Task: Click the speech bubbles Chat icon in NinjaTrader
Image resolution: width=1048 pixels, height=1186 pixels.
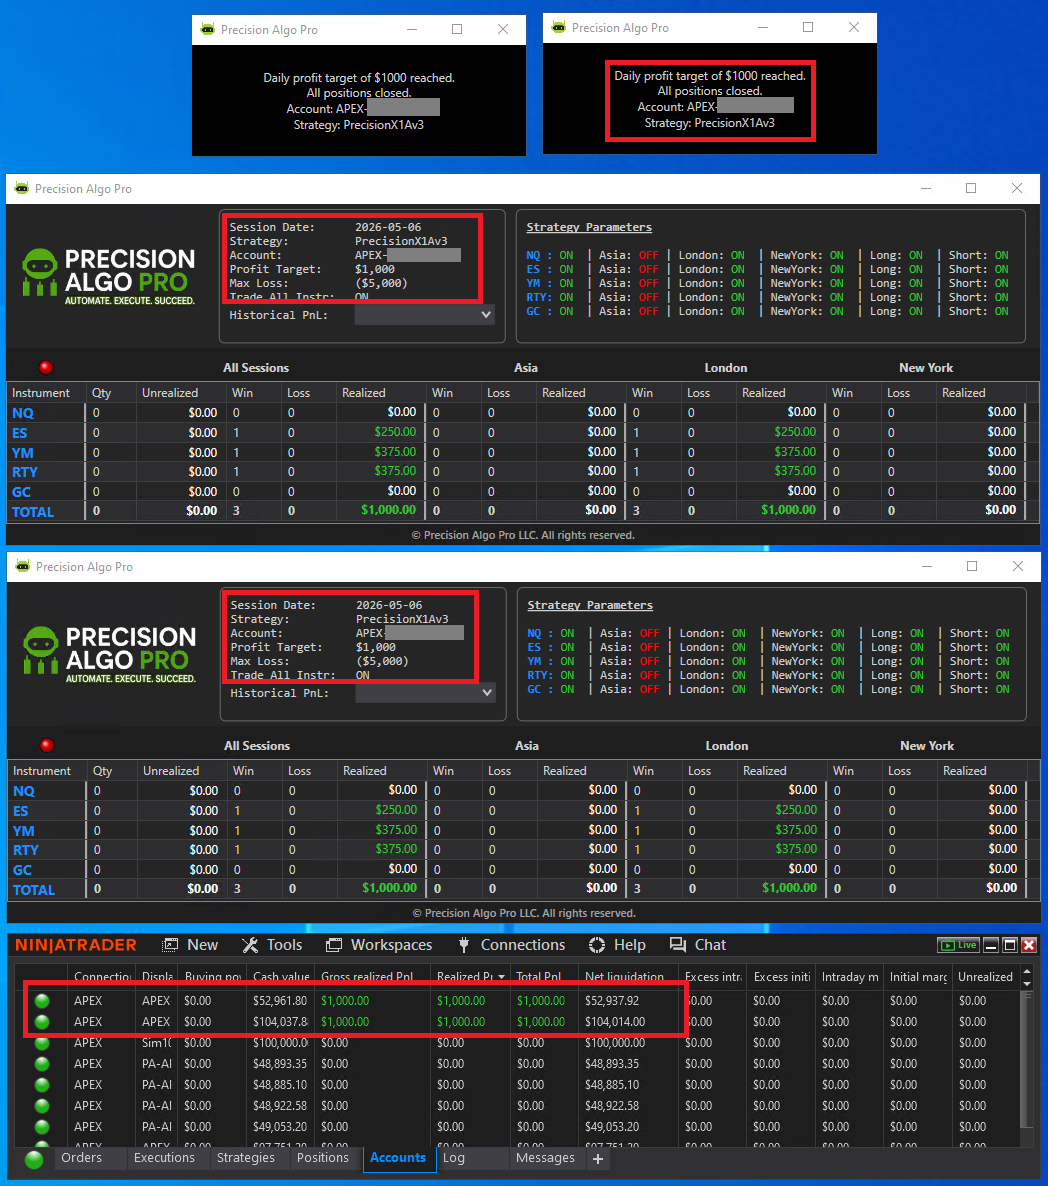Action: click(x=677, y=945)
